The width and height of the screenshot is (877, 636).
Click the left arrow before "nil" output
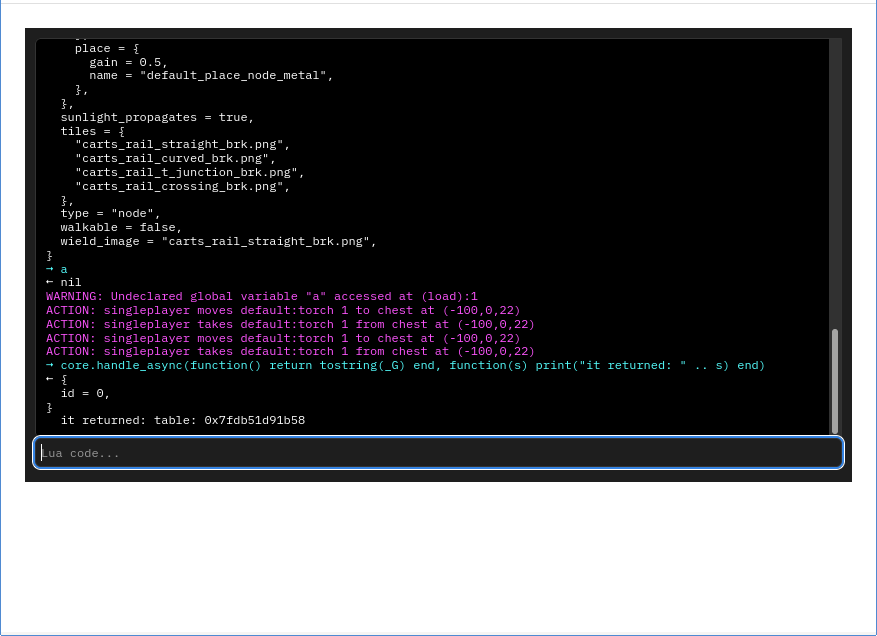pyautogui.click(x=50, y=283)
